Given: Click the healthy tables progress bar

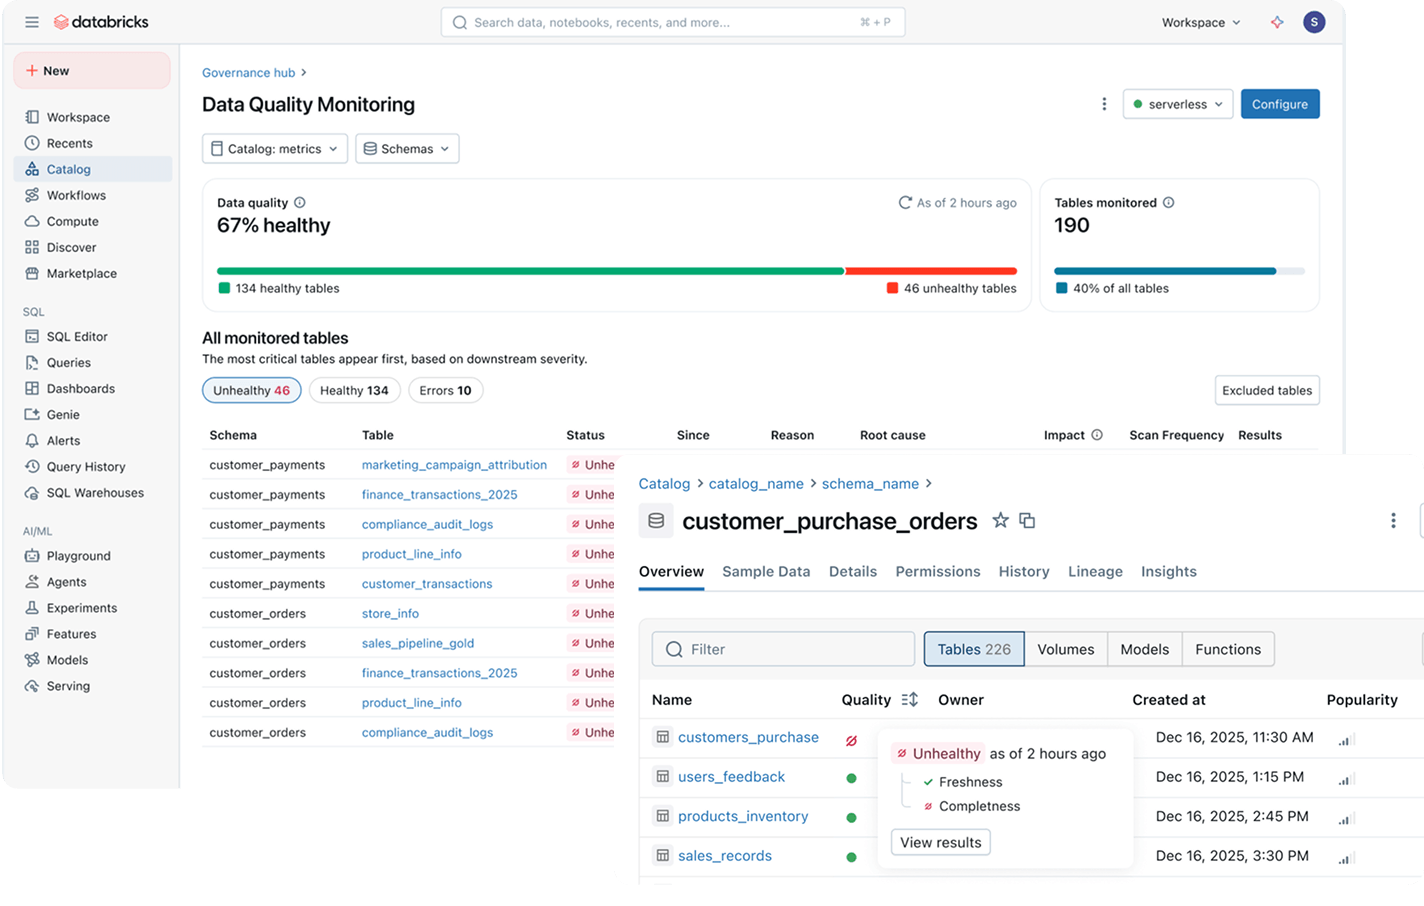Looking at the screenshot, I should 531,271.
